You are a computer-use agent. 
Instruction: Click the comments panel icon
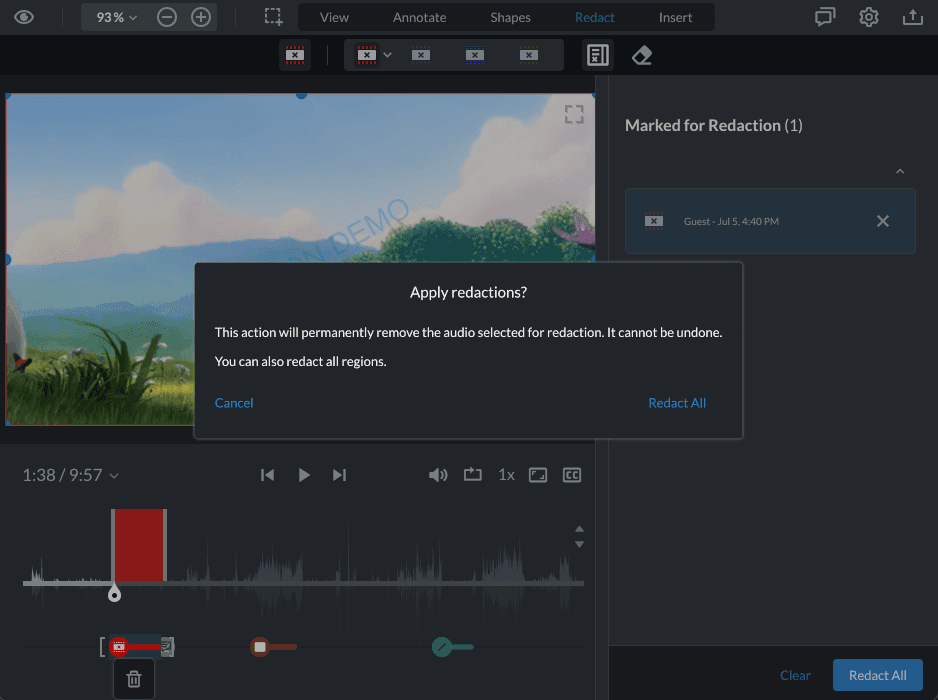tap(825, 17)
